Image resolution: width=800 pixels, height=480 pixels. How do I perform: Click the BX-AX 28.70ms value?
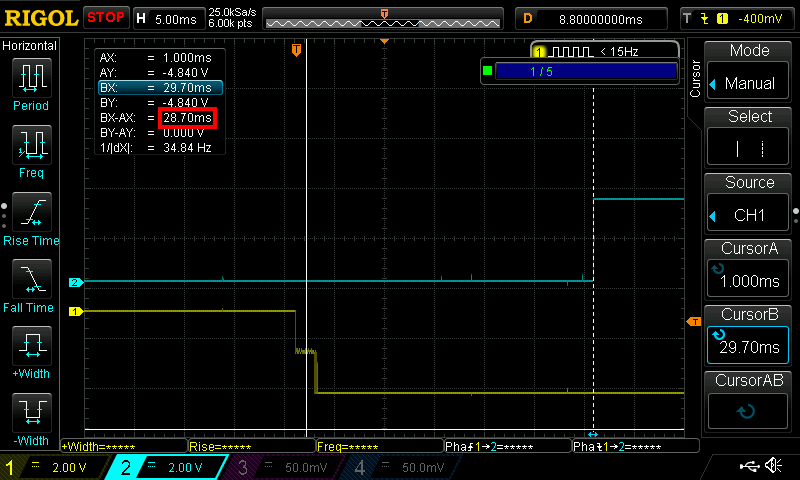187,118
